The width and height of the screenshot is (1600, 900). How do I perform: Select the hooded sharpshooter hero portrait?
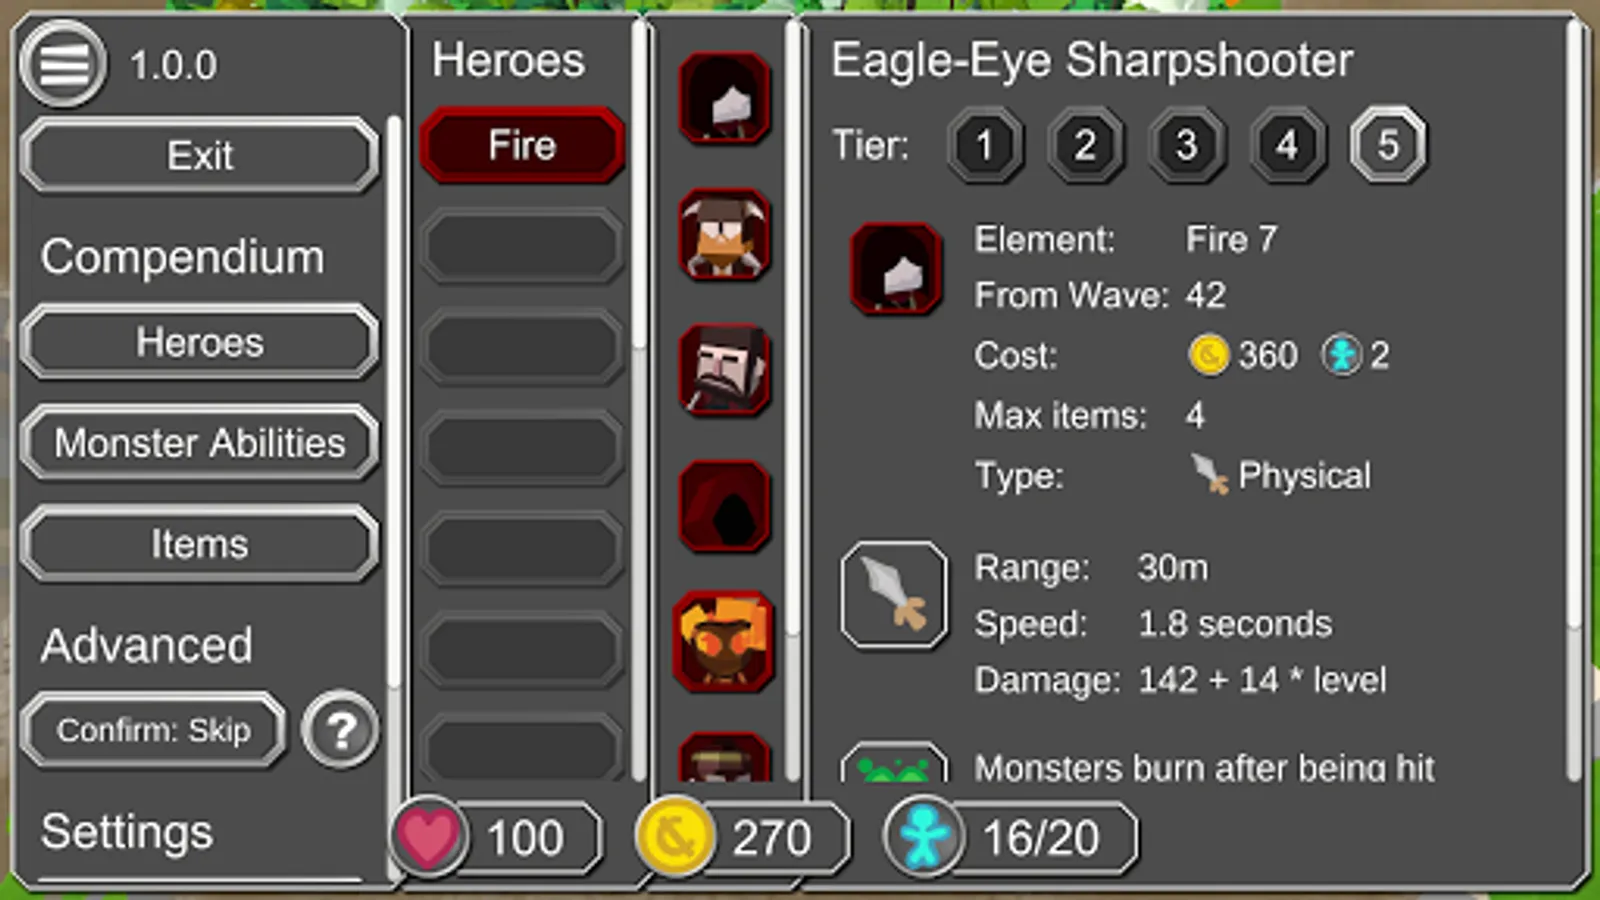(724, 98)
